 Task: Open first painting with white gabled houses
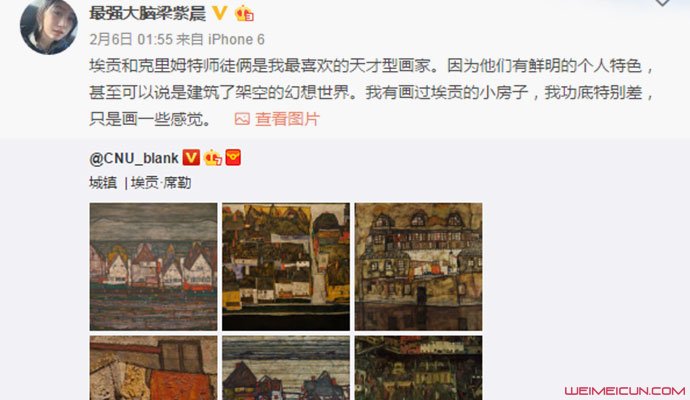[x=154, y=267]
